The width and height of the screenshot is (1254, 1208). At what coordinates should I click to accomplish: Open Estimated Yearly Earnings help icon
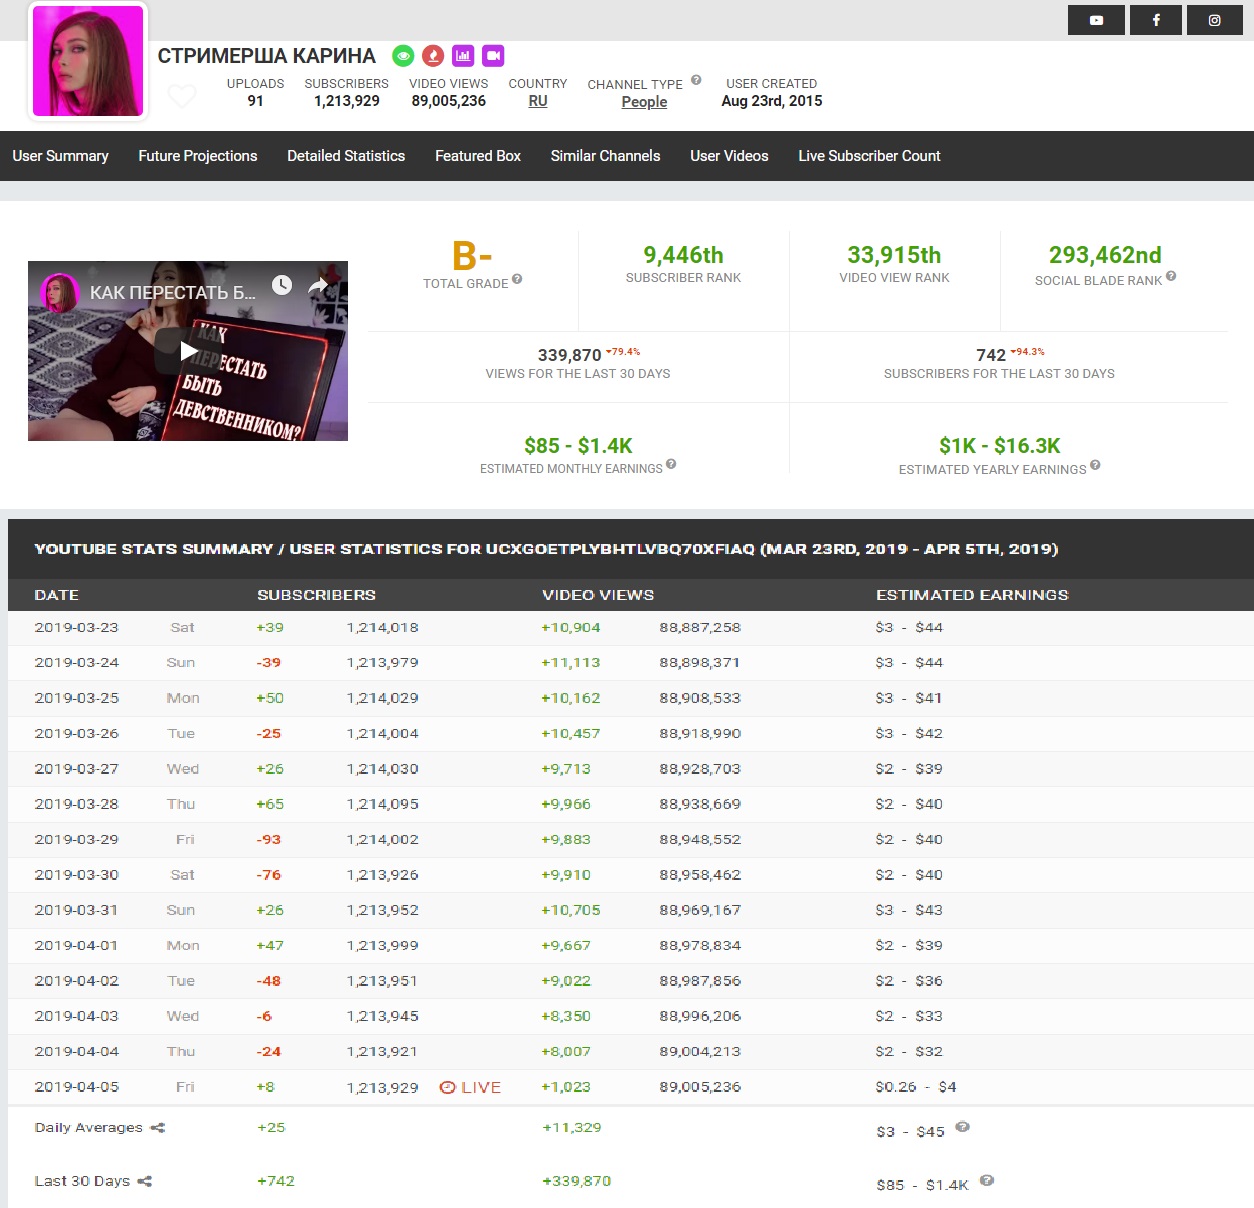(1095, 464)
